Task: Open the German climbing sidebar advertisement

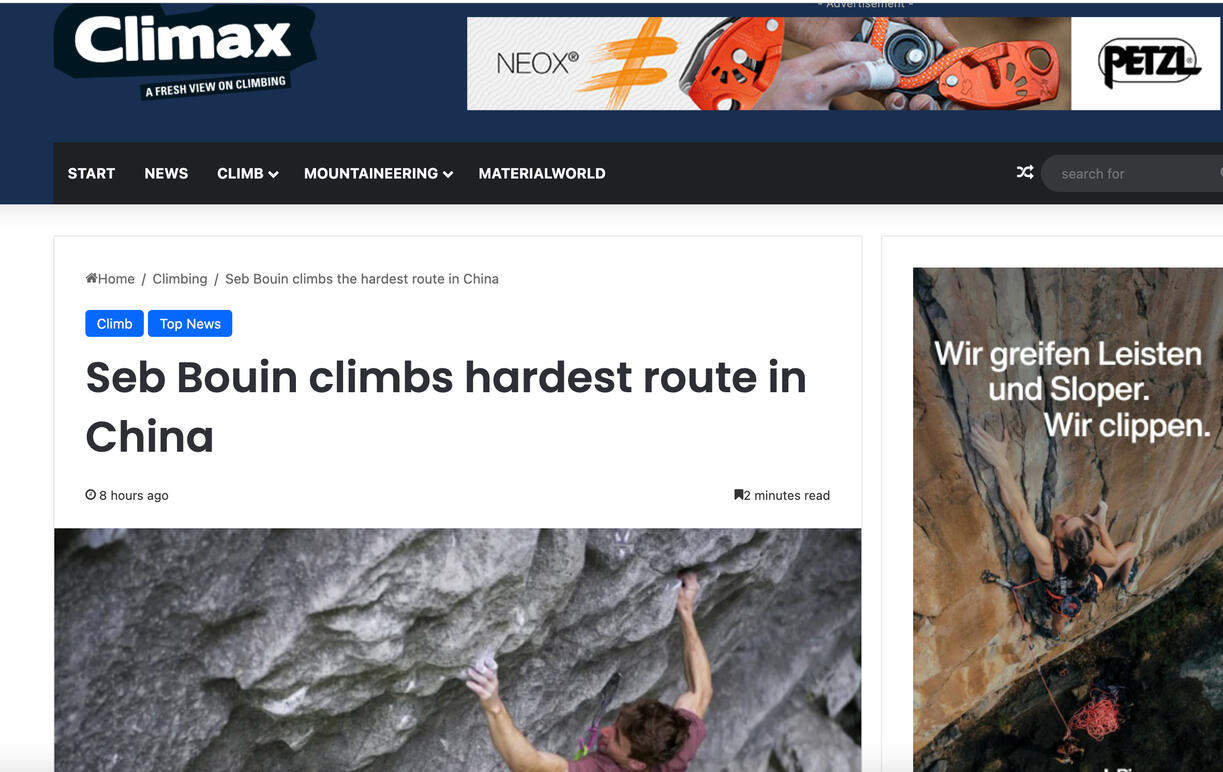Action: coord(1067,519)
